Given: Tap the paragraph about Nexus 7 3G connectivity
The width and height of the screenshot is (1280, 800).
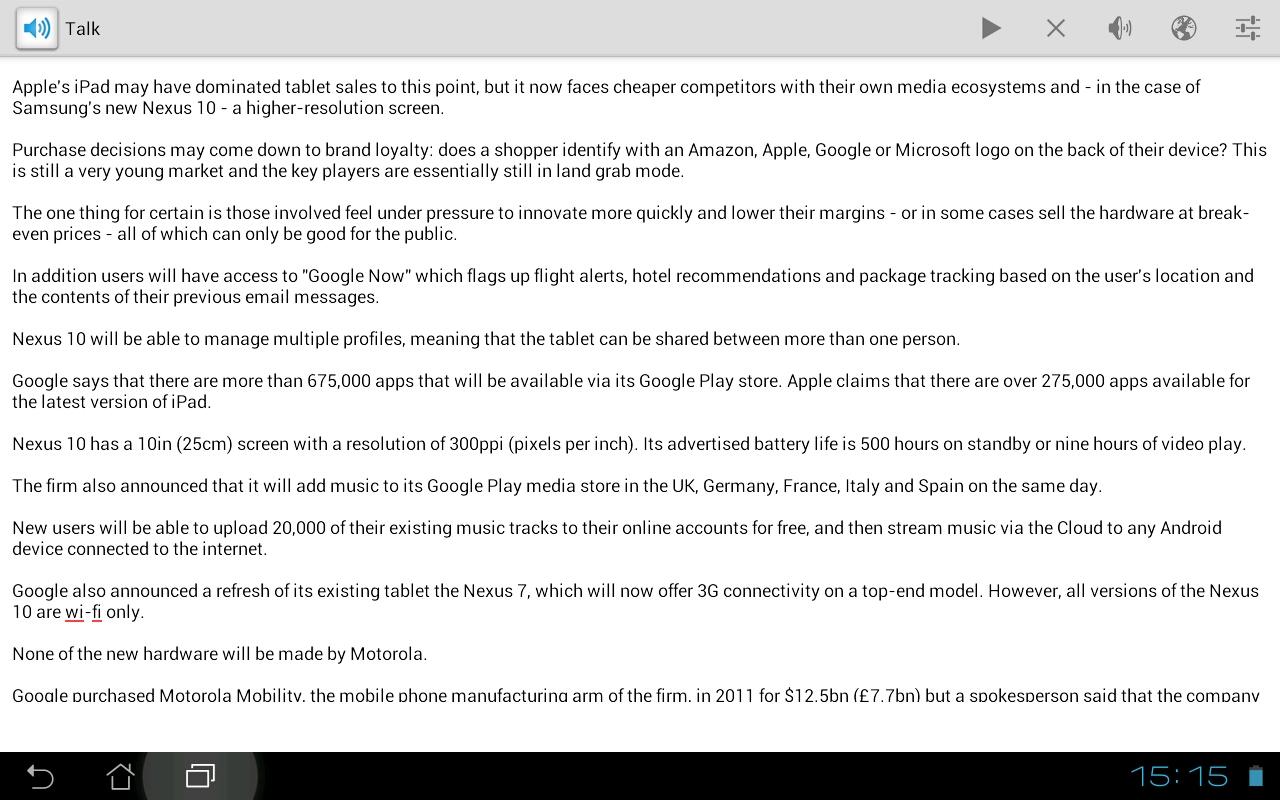Looking at the screenshot, I should click(x=635, y=601).
